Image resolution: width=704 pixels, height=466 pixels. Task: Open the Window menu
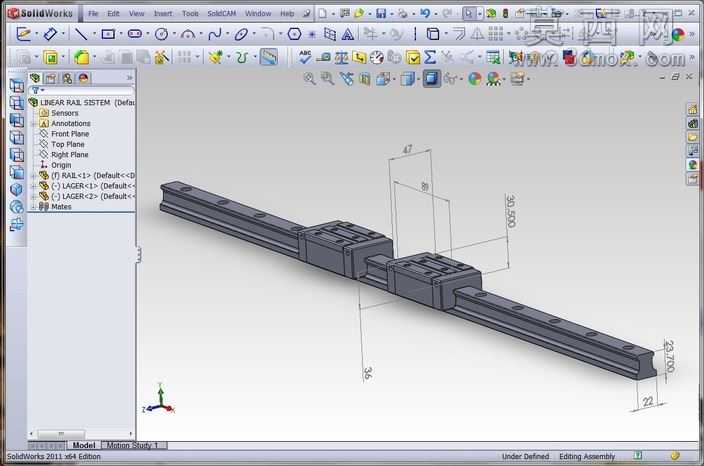click(x=258, y=13)
